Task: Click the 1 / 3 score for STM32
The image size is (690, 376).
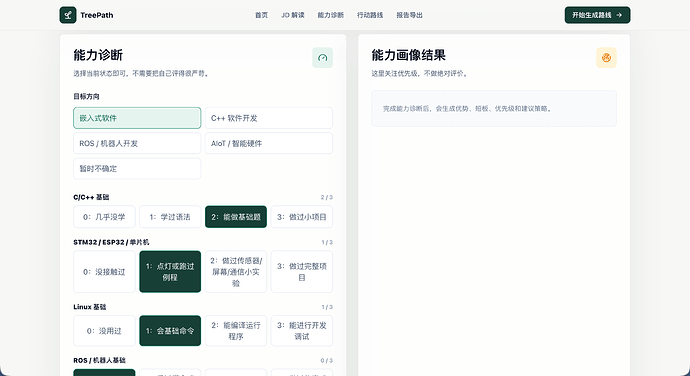Action: point(327,242)
